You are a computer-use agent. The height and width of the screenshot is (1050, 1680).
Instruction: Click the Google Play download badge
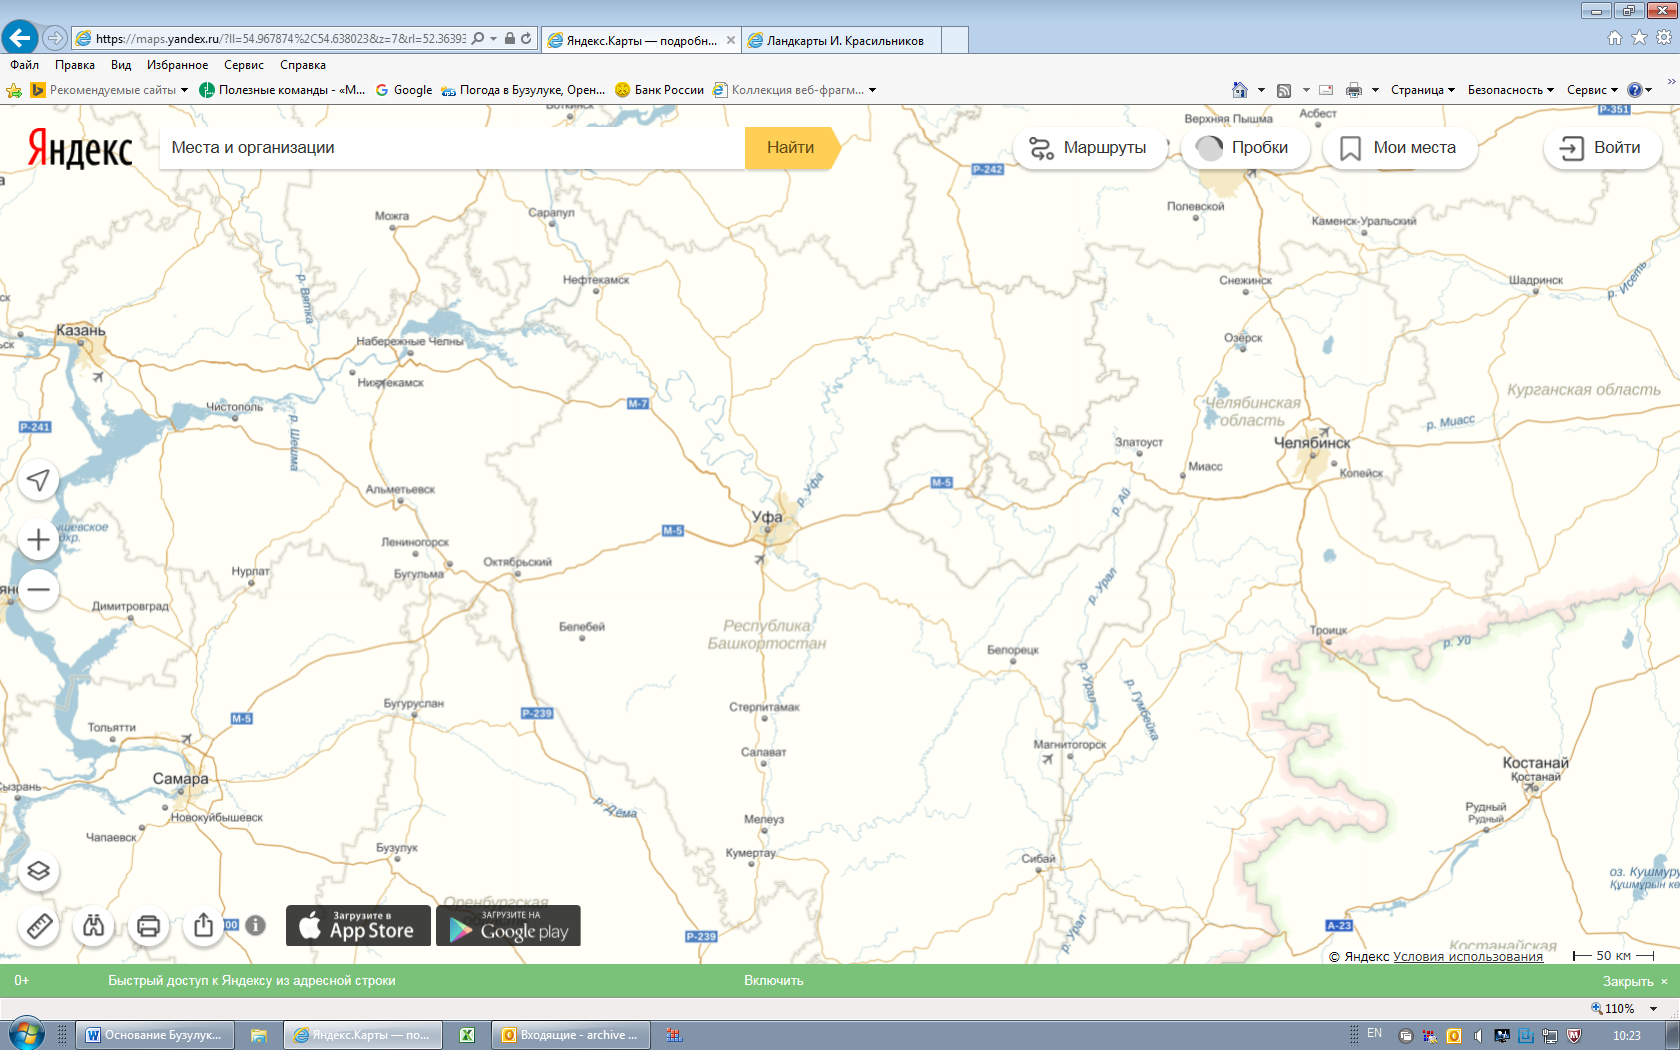(x=508, y=926)
